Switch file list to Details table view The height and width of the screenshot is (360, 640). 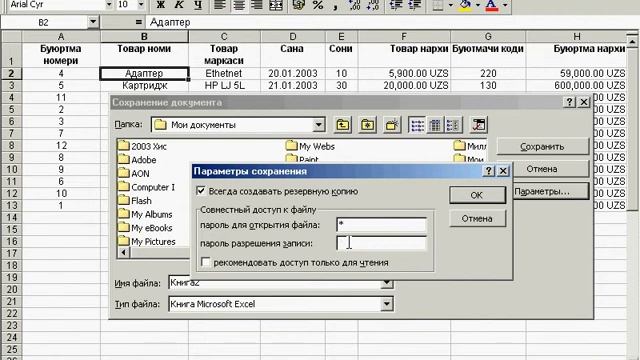pyautogui.click(x=435, y=125)
